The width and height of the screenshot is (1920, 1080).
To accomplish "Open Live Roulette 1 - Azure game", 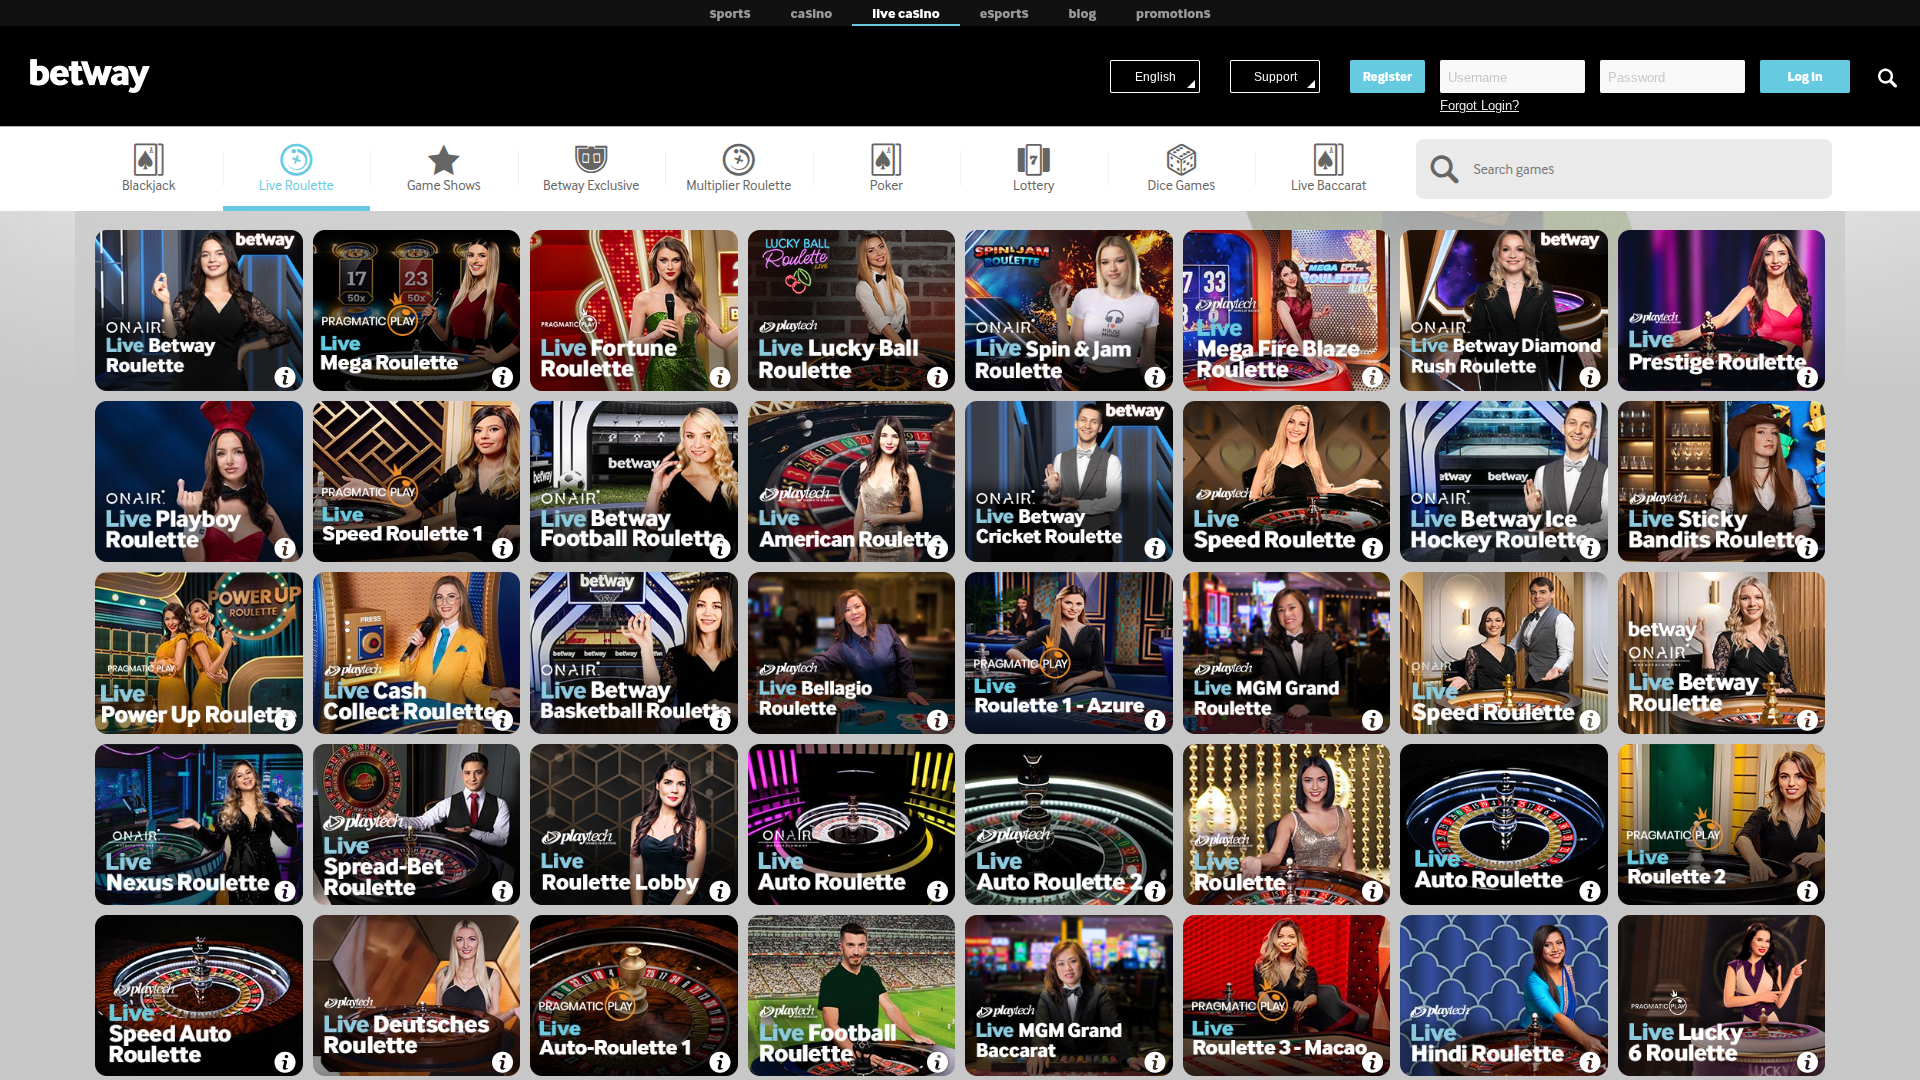I will (1069, 653).
